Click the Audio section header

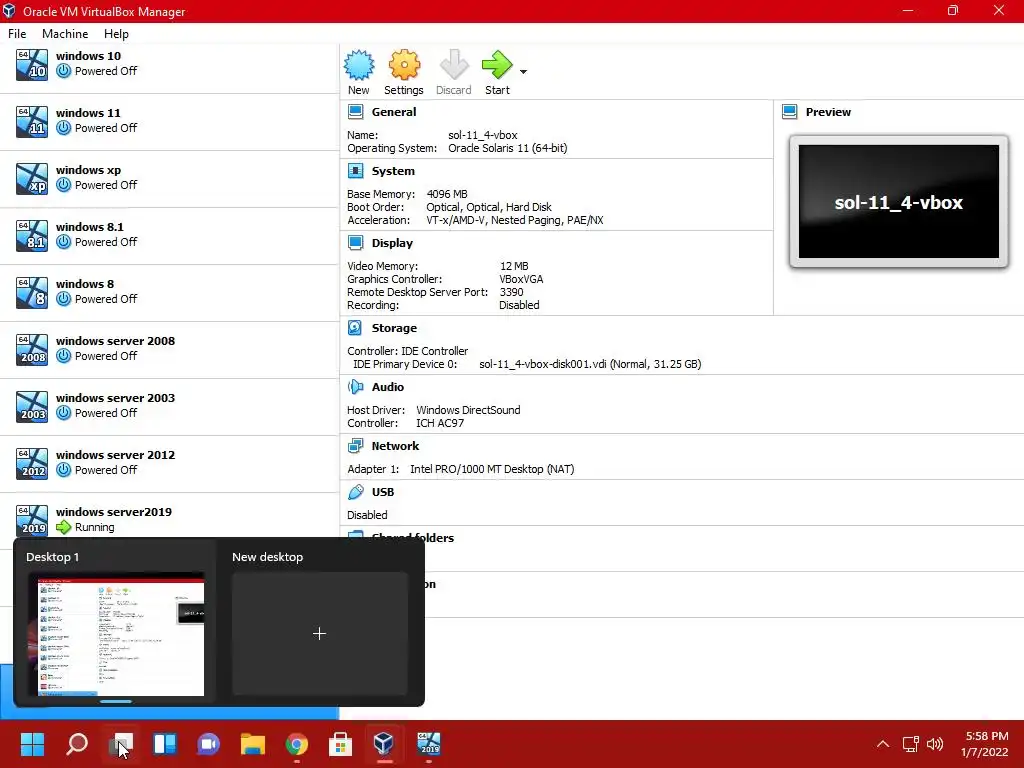click(x=387, y=387)
